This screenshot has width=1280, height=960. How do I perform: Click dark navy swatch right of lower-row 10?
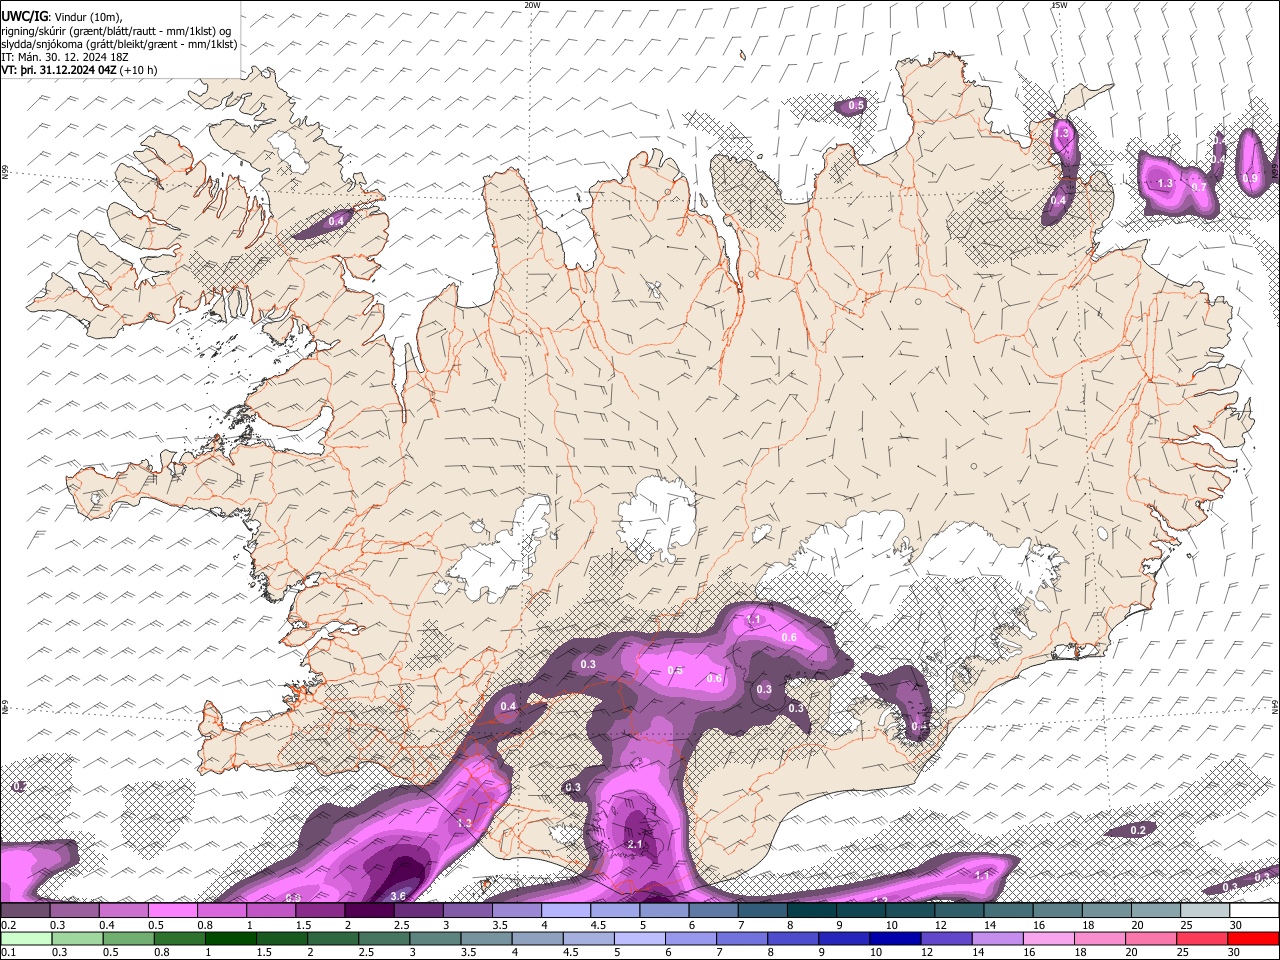pos(894,938)
